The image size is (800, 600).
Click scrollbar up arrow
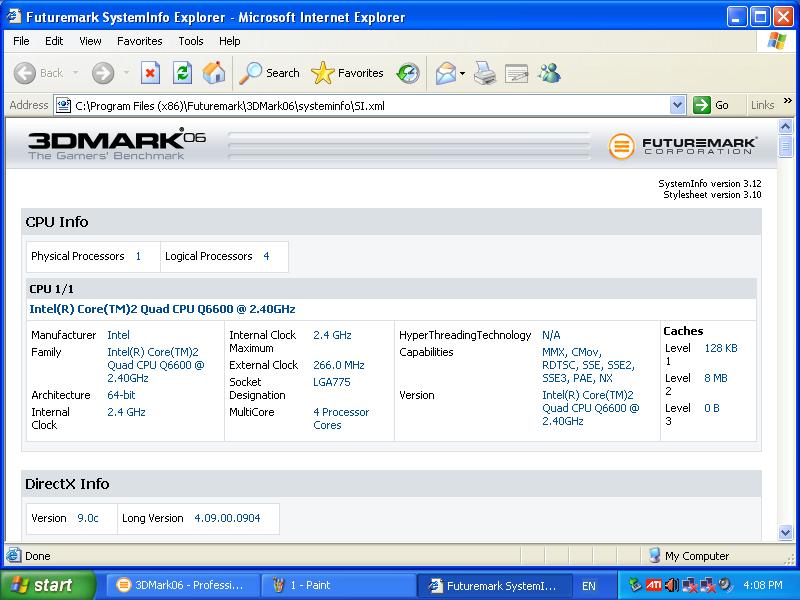coord(785,126)
